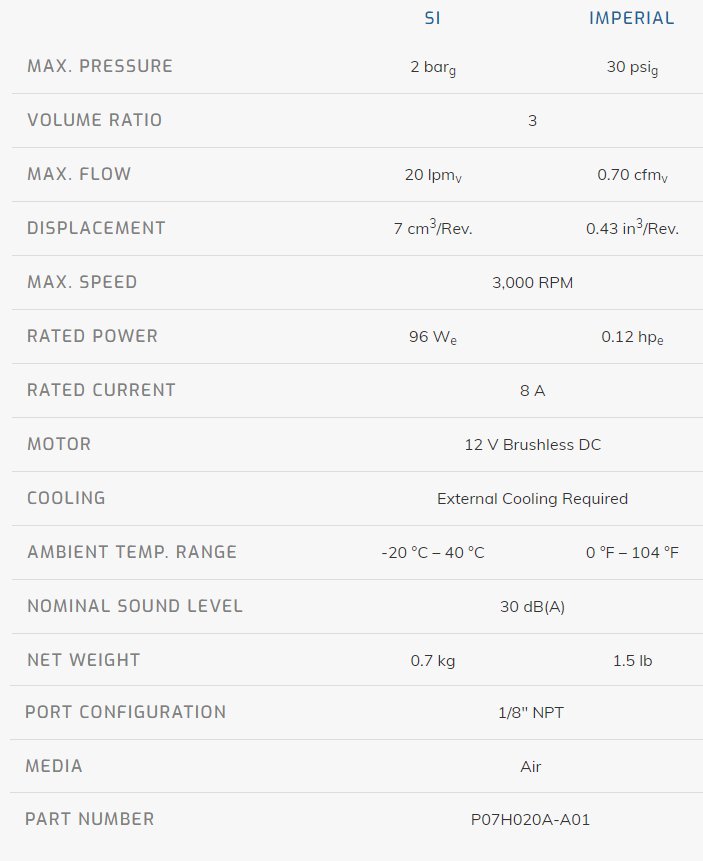This screenshot has width=703, height=861.
Task: Select the MAX. PRESSURE row label
Action: pyautogui.click(x=100, y=66)
